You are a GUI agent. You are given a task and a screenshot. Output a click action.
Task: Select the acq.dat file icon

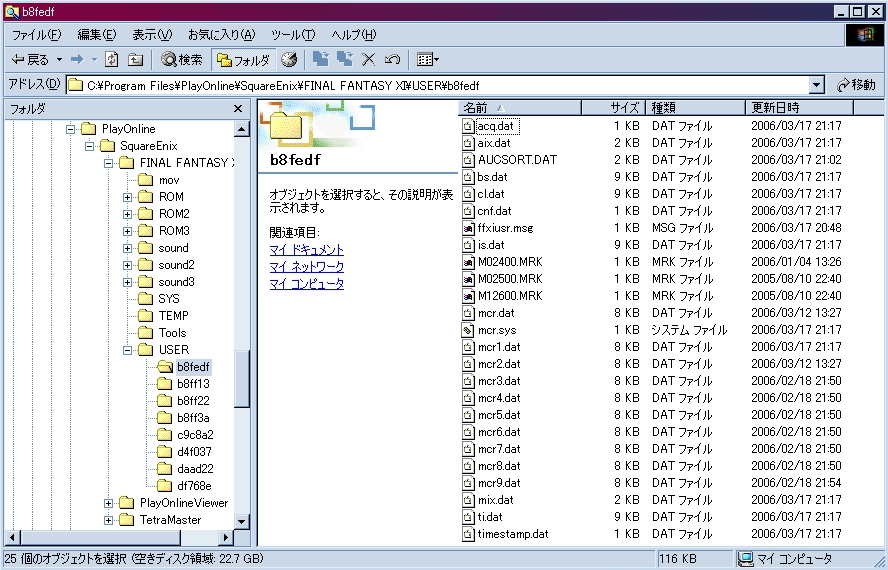point(468,126)
